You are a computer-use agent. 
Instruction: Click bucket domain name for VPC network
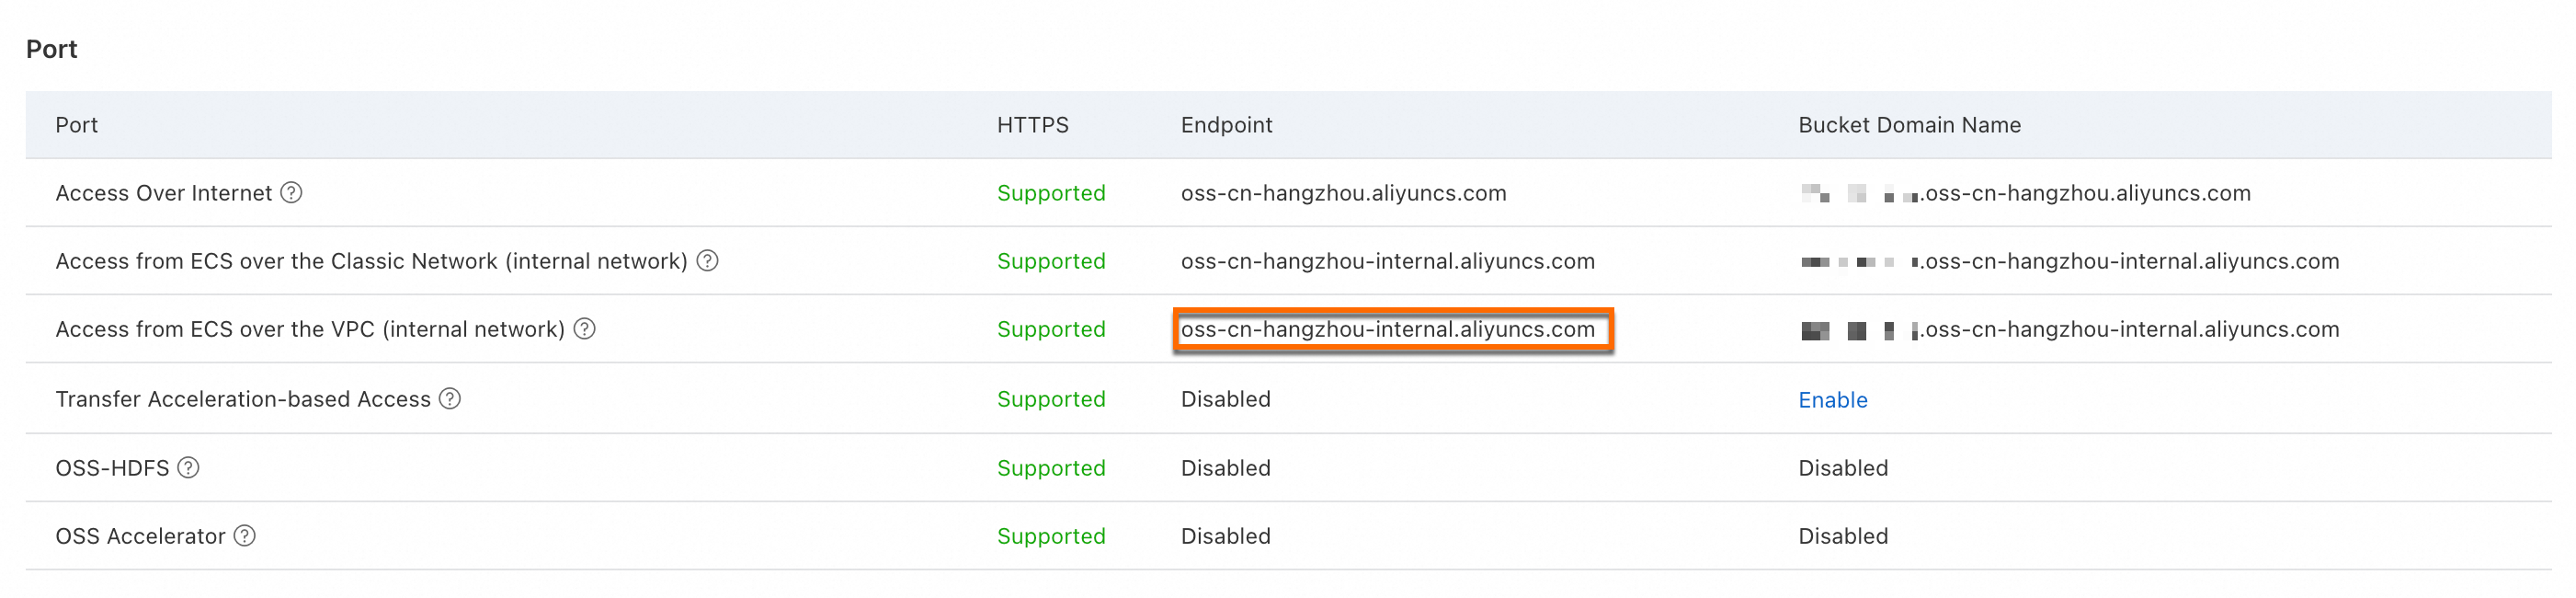2130,329
